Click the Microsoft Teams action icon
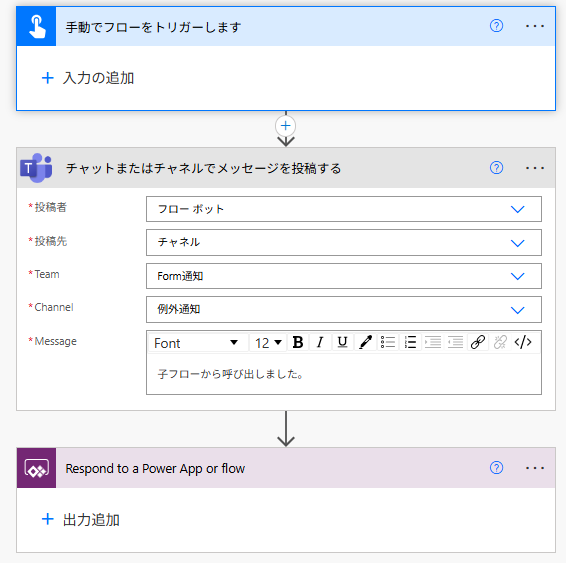Screen dimensions: 566x563 (36, 168)
